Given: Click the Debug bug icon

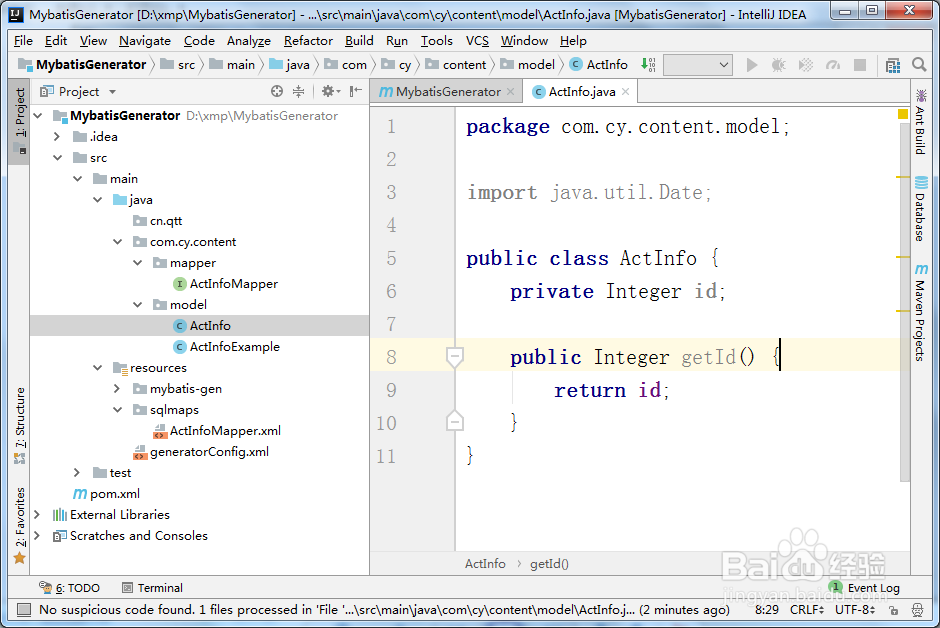Looking at the screenshot, I should [778, 65].
